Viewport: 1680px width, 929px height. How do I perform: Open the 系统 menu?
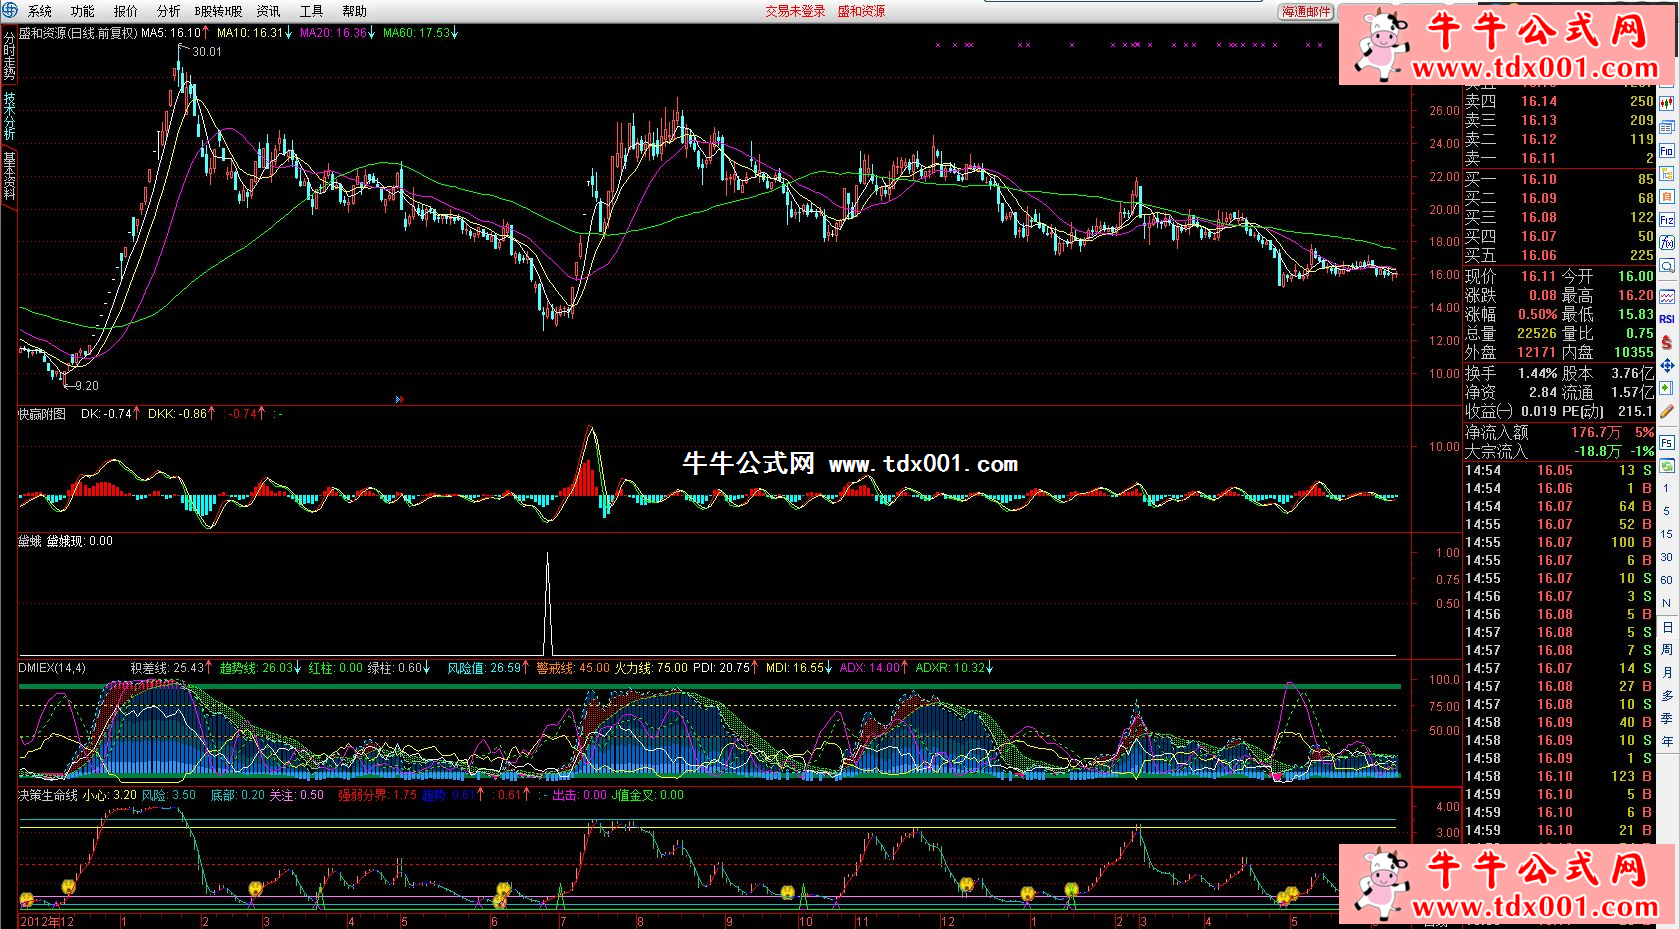(40, 11)
